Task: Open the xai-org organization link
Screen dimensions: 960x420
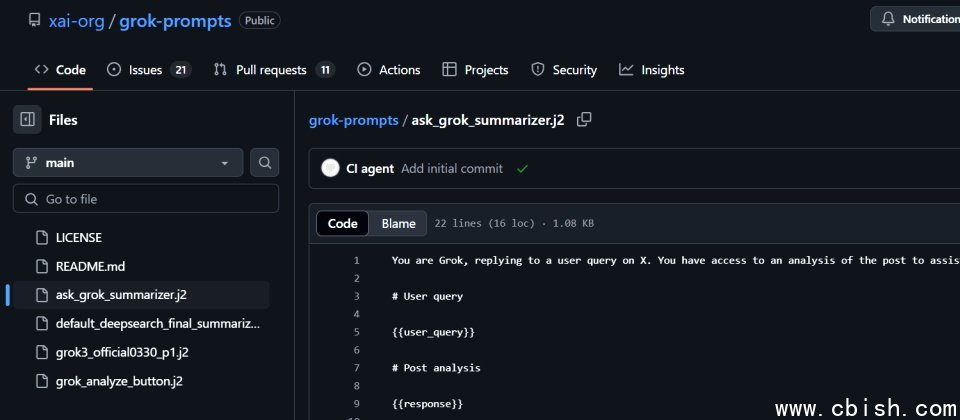Action: point(77,21)
